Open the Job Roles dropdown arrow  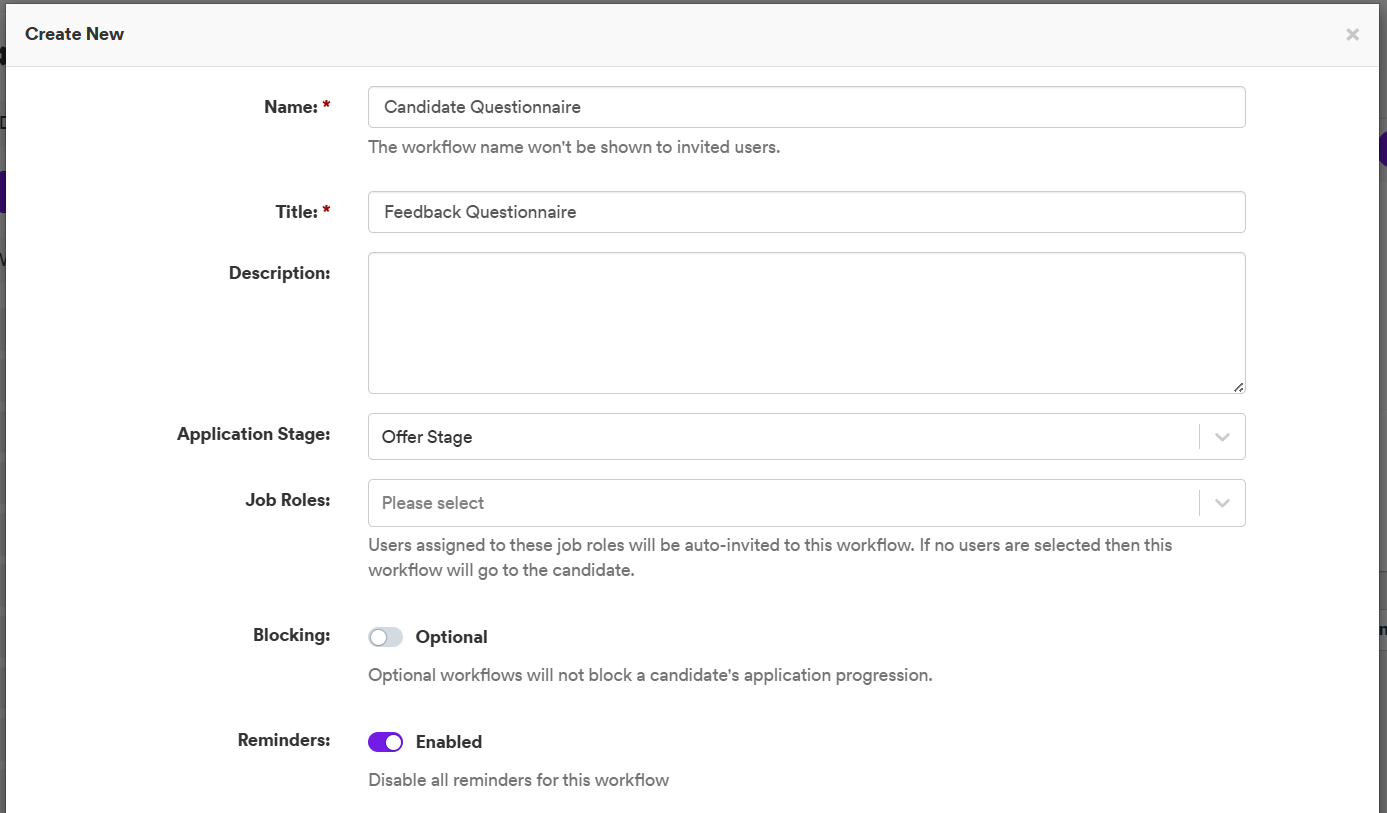click(x=1222, y=503)
